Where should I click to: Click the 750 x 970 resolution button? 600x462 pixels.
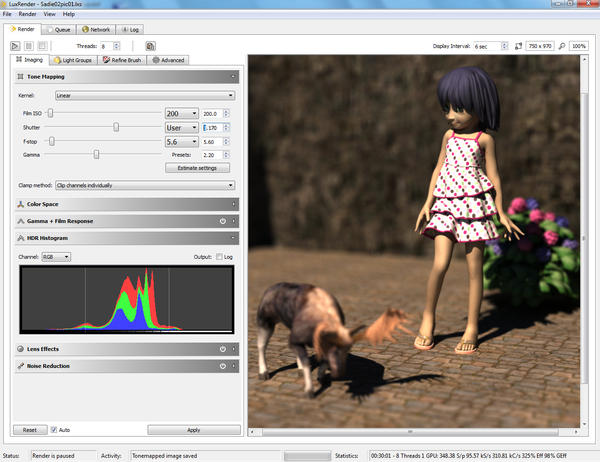[x=540, y=46]
